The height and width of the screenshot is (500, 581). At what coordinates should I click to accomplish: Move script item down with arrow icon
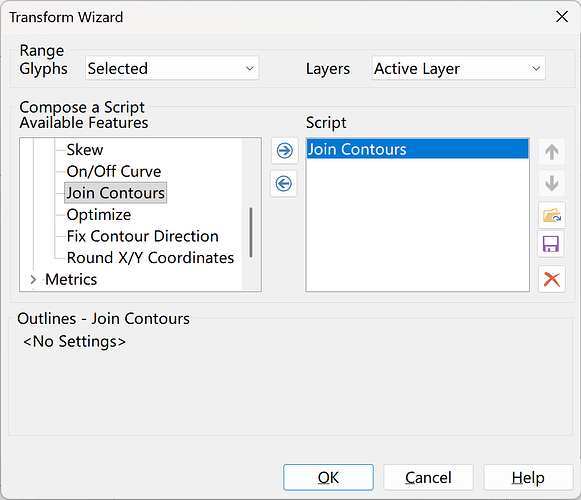point(552,183)
